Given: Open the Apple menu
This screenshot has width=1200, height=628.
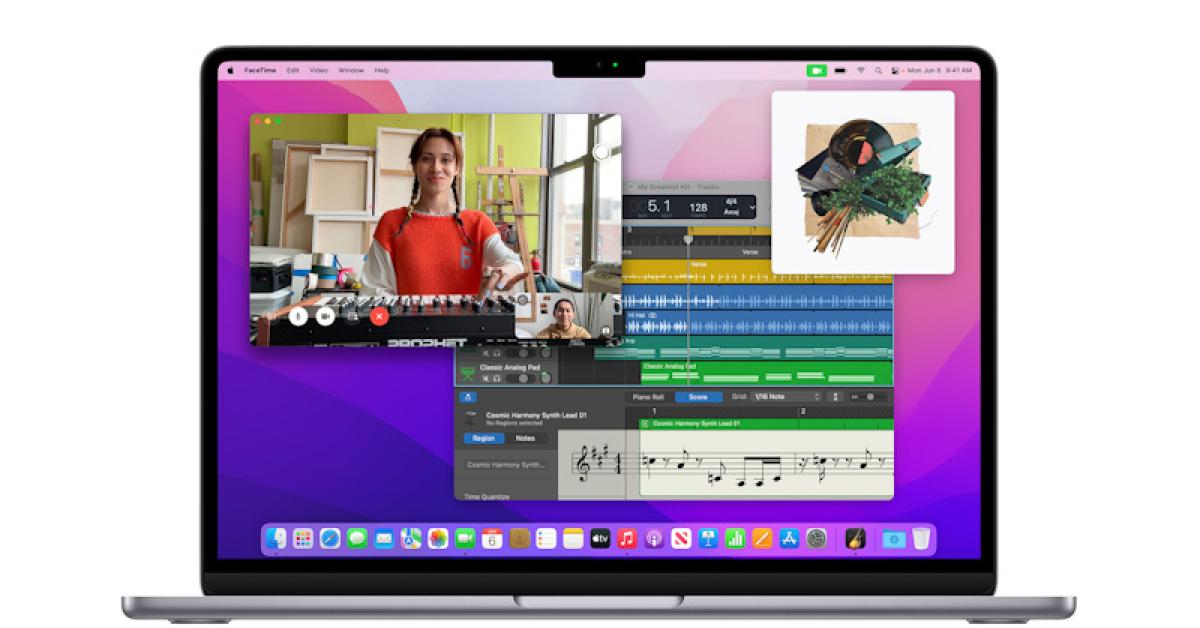Looking at the screenshot, I should [230, 71].
